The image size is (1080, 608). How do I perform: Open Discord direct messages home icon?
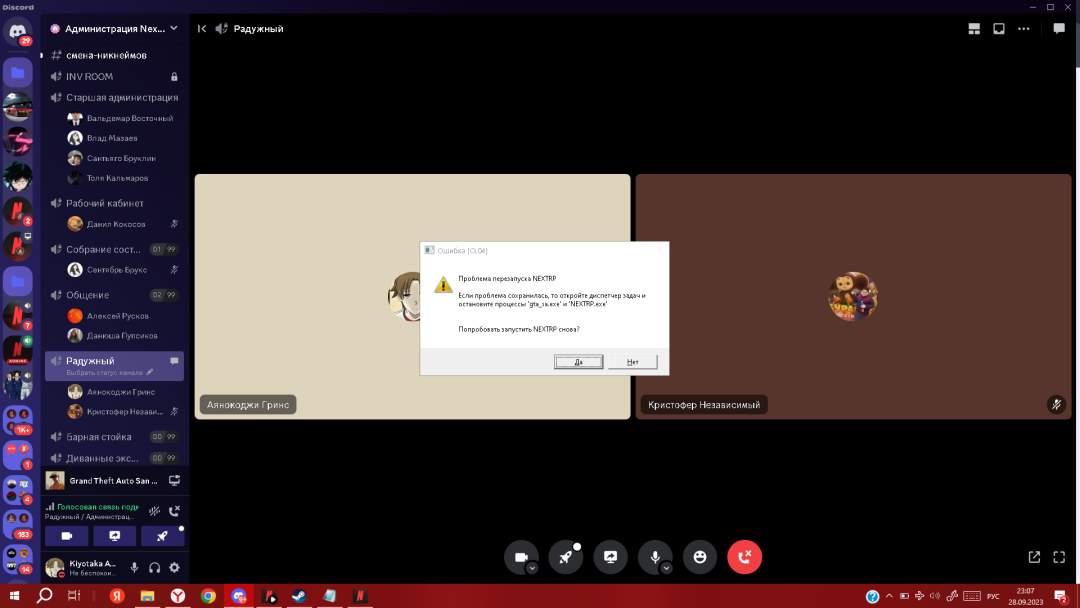pos(17,32)
